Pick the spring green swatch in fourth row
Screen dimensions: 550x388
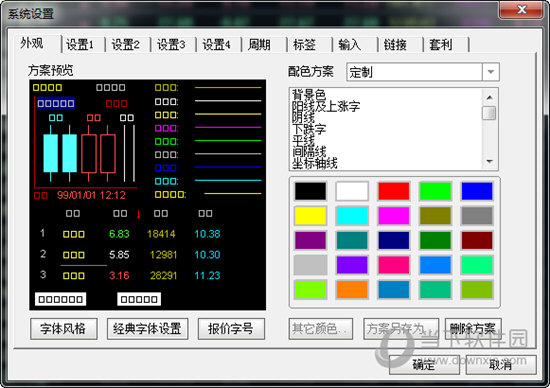(x=477, y=265)
